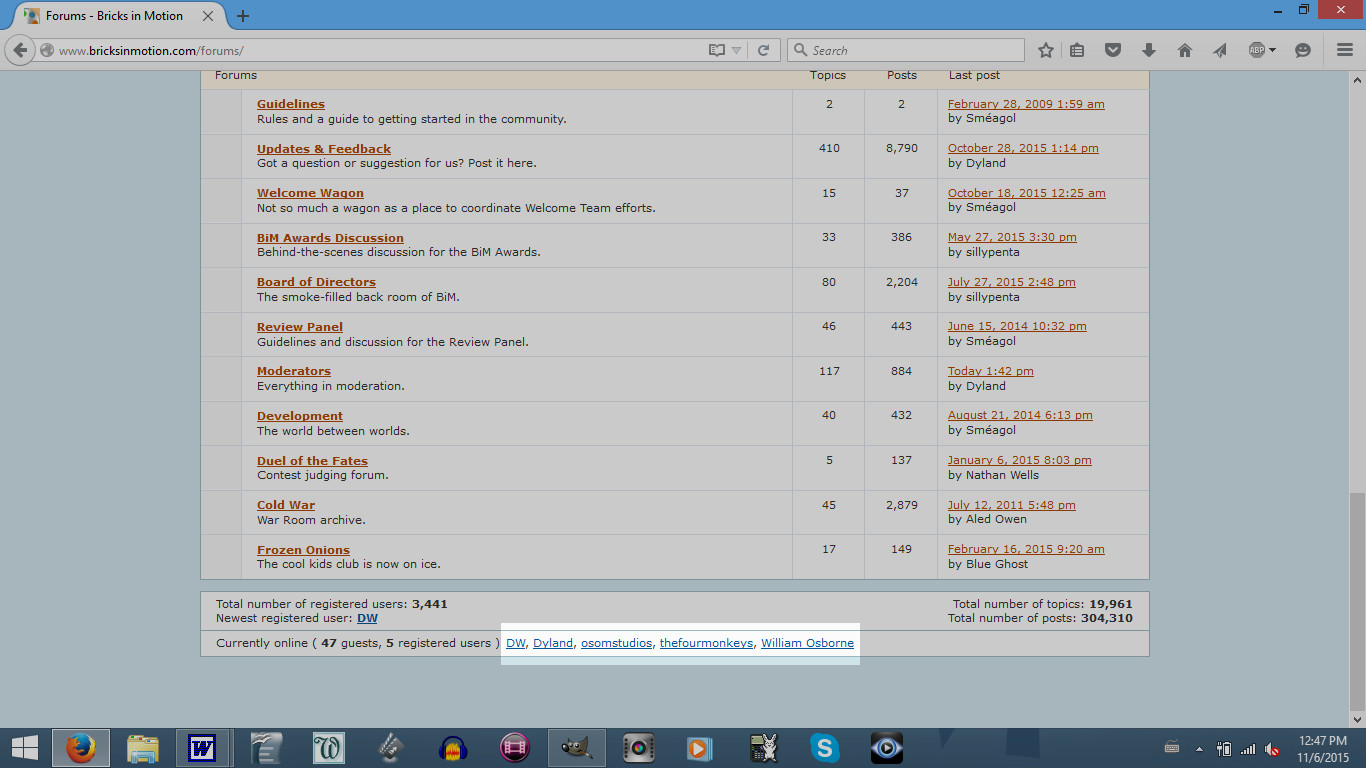Select the Forums - Bricks in Motion tab
Screen dimensions: 1366x768
pos(114,16)
